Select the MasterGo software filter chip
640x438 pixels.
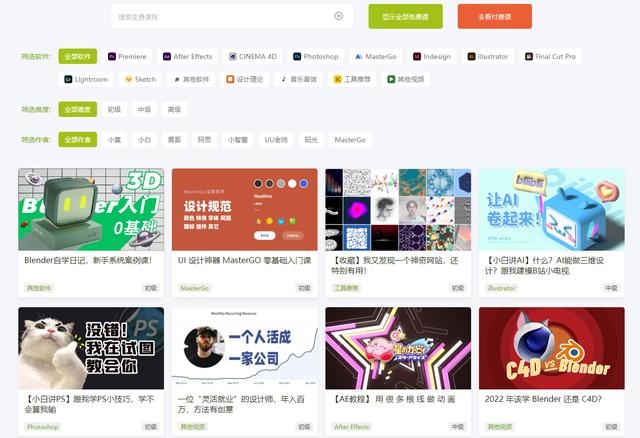[376, 56]
